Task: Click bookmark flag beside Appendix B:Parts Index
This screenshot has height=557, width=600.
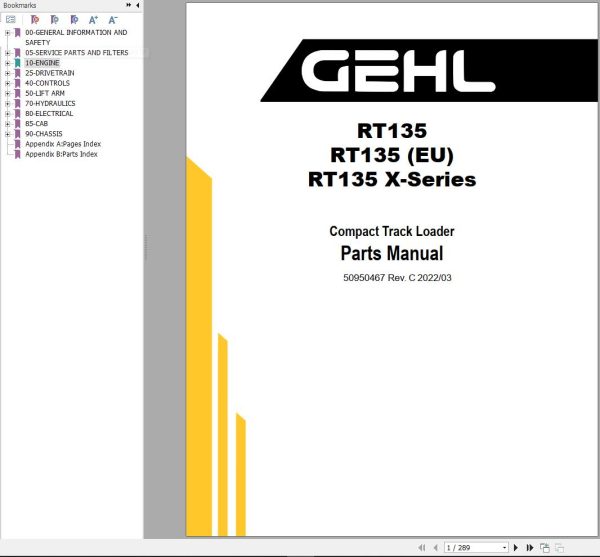Action: [x=17, y=154]
